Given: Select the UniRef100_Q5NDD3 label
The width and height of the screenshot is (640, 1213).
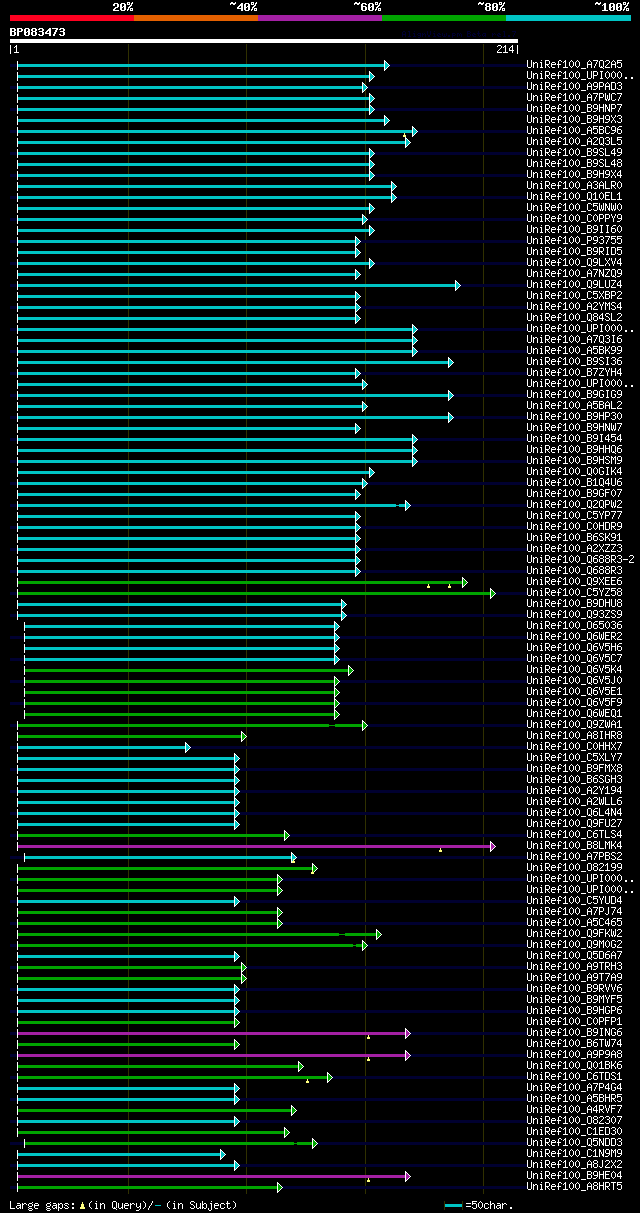Looking at the screenshot, I should point(576,1143).
